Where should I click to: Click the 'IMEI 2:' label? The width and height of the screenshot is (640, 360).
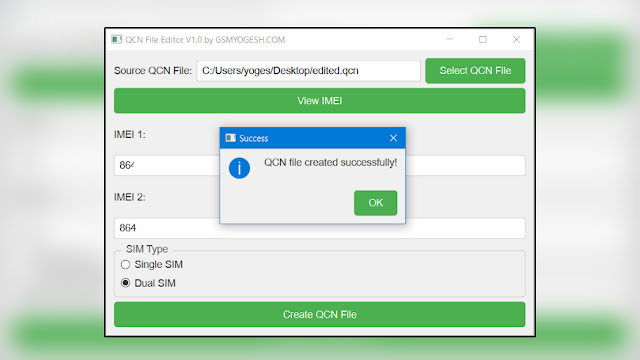tap(130, 197)
